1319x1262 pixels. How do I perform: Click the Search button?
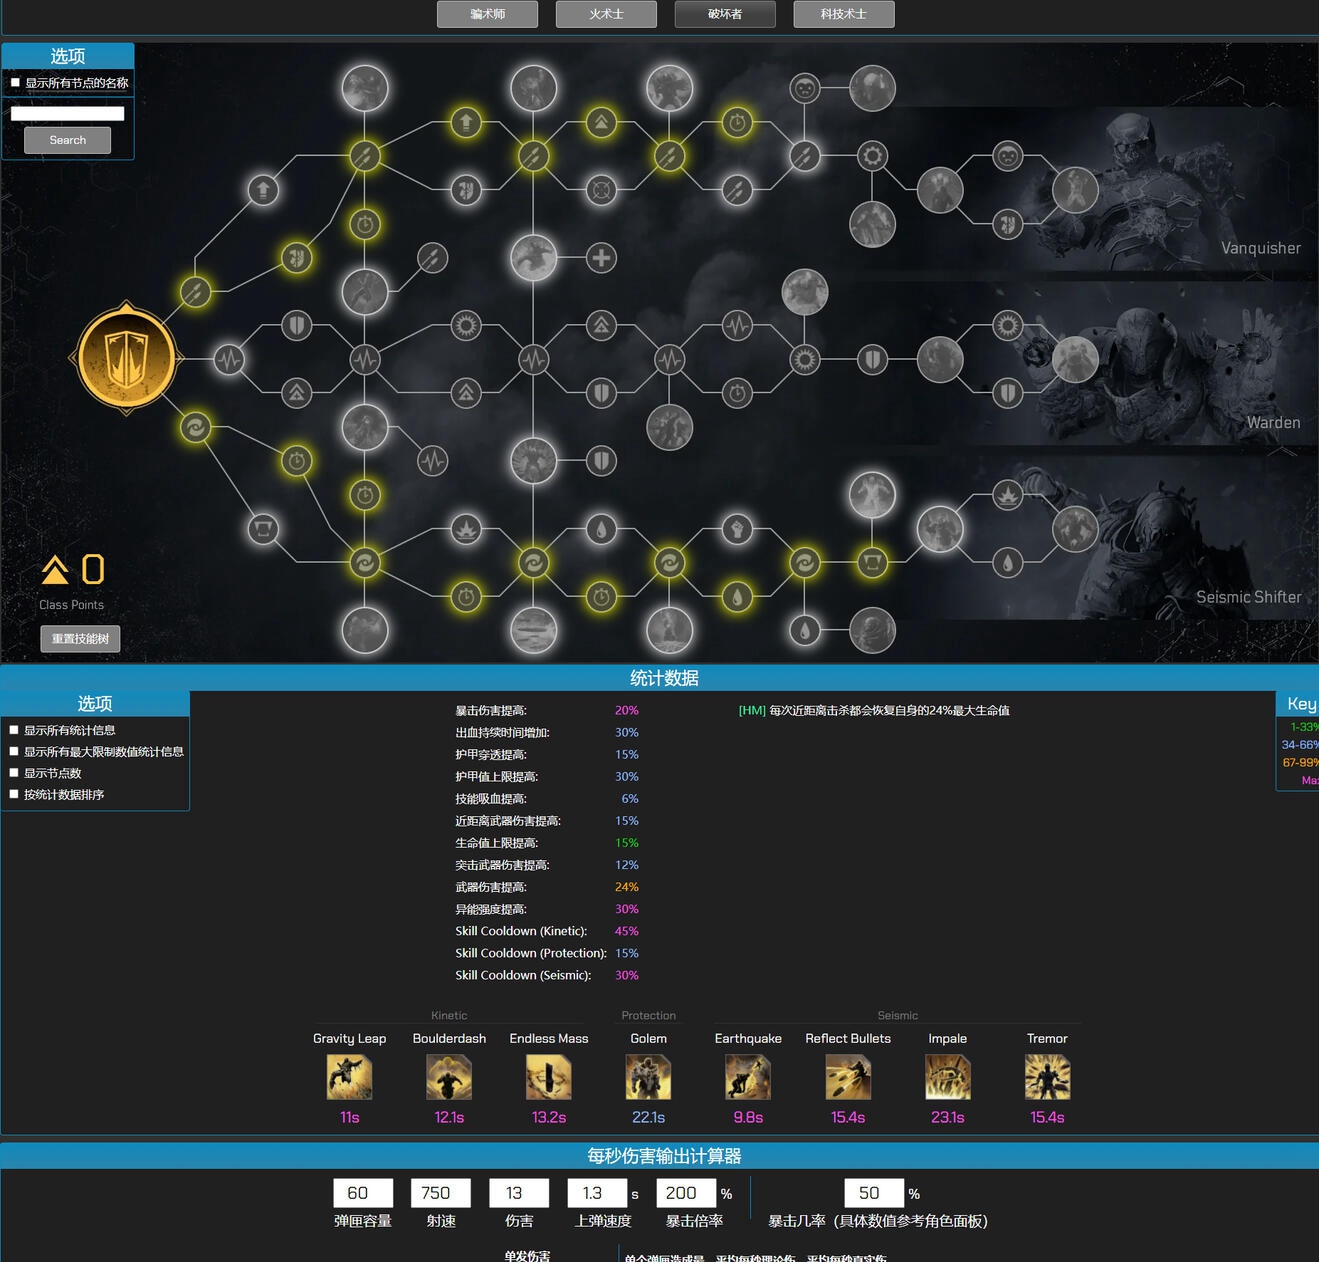(x=68, y=140)
